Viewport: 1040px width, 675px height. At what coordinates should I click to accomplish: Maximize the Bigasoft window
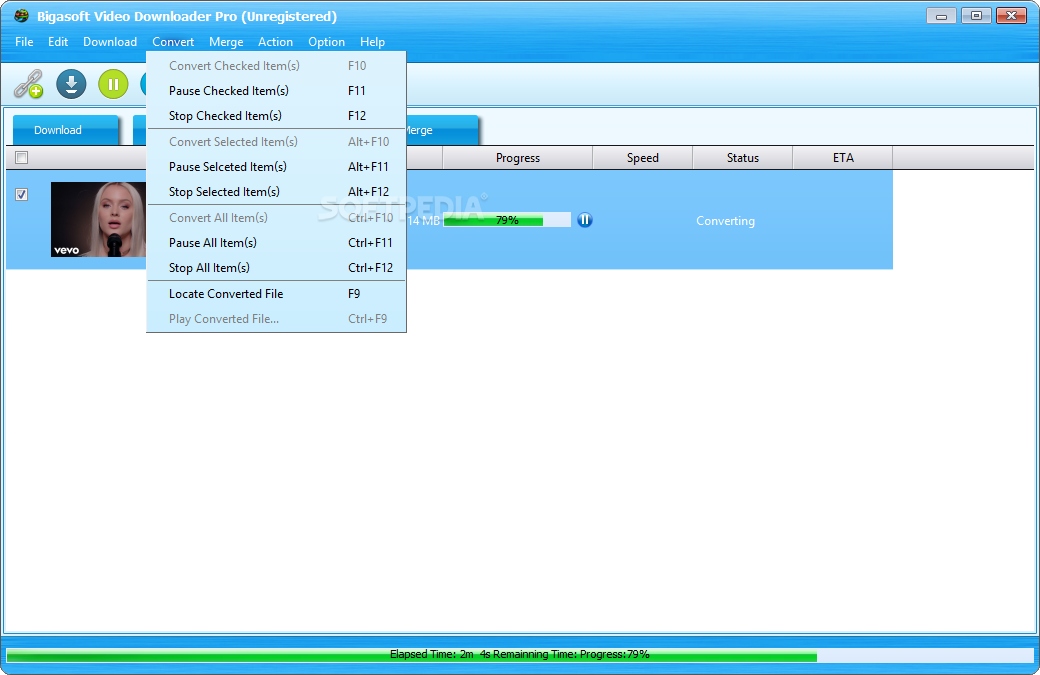(x=976, y=15)
